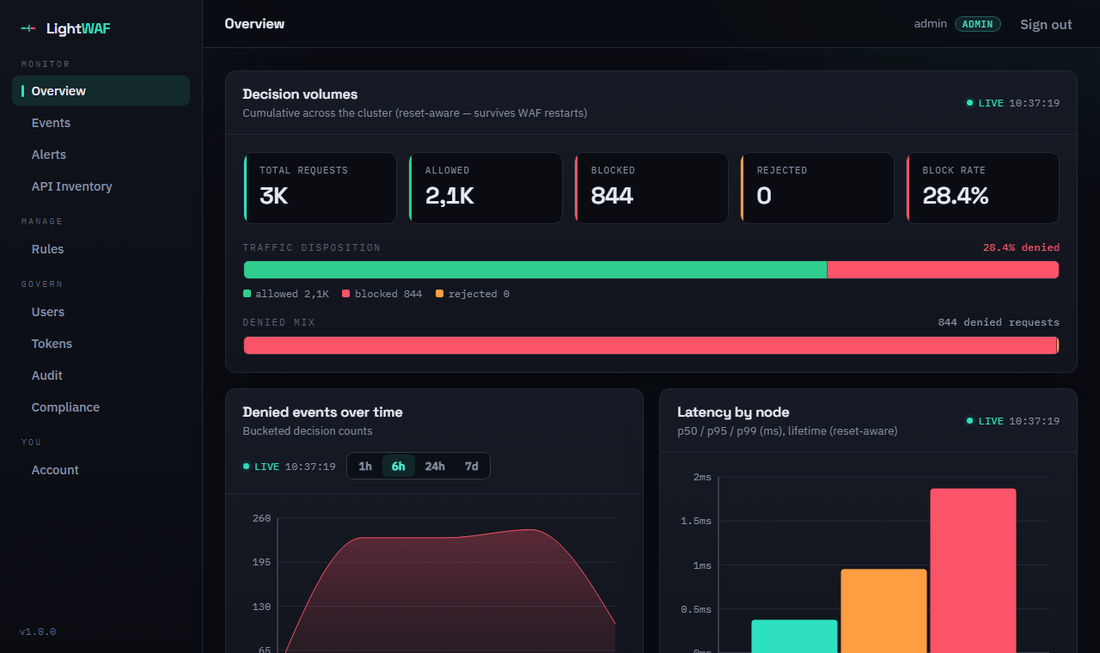Click the LightWAF logo icon

(x=28, y=28)
